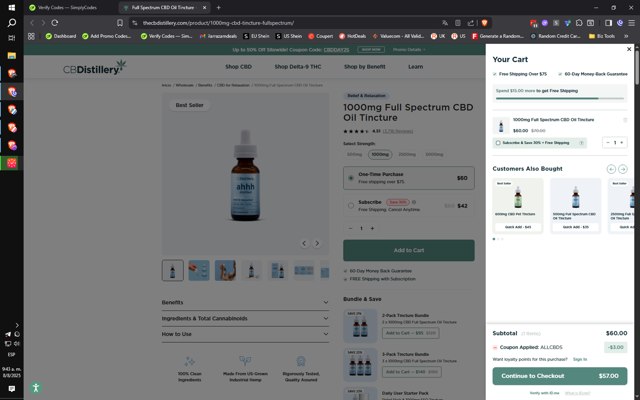Decrease cart item quantity with minus
Image resolution: width=640 pixels, height=400 pixels.
click(x=608, y=142)
